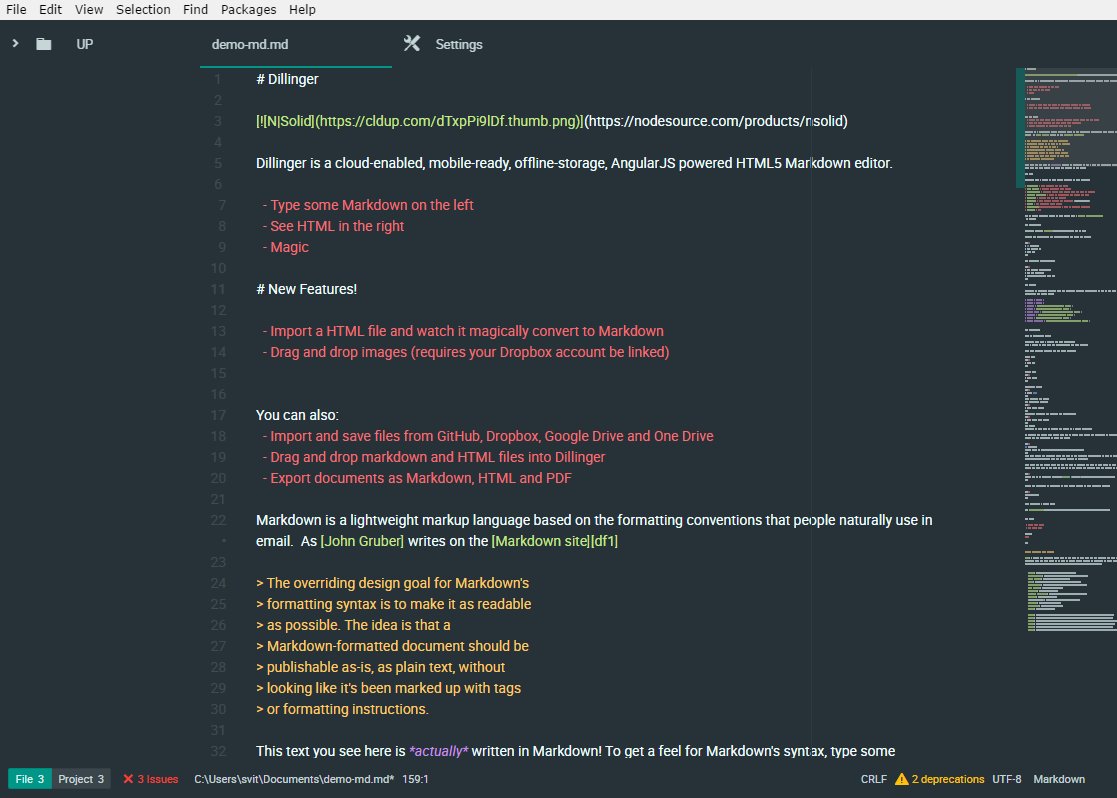Click the 'Drag and drop images' list item
The width and height of the screenshot is (1117, 798).
[466, 352]
